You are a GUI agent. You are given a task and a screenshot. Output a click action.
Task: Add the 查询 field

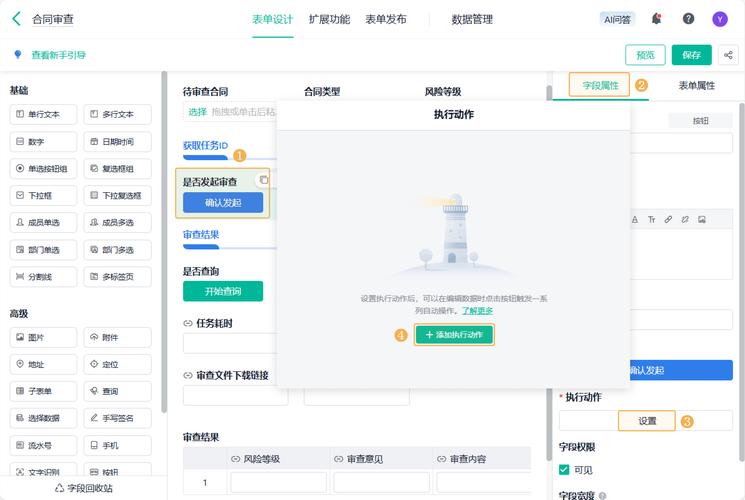(117, 391)
